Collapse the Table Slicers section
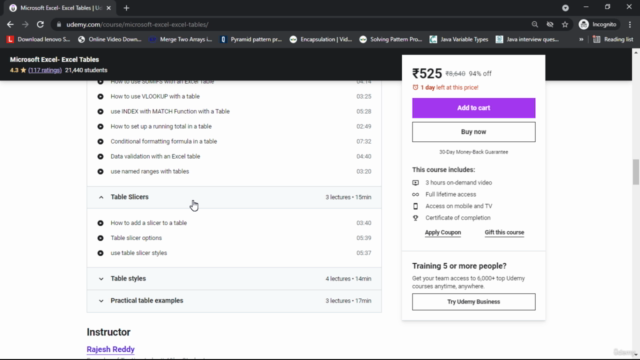 (x=234, y=197)
